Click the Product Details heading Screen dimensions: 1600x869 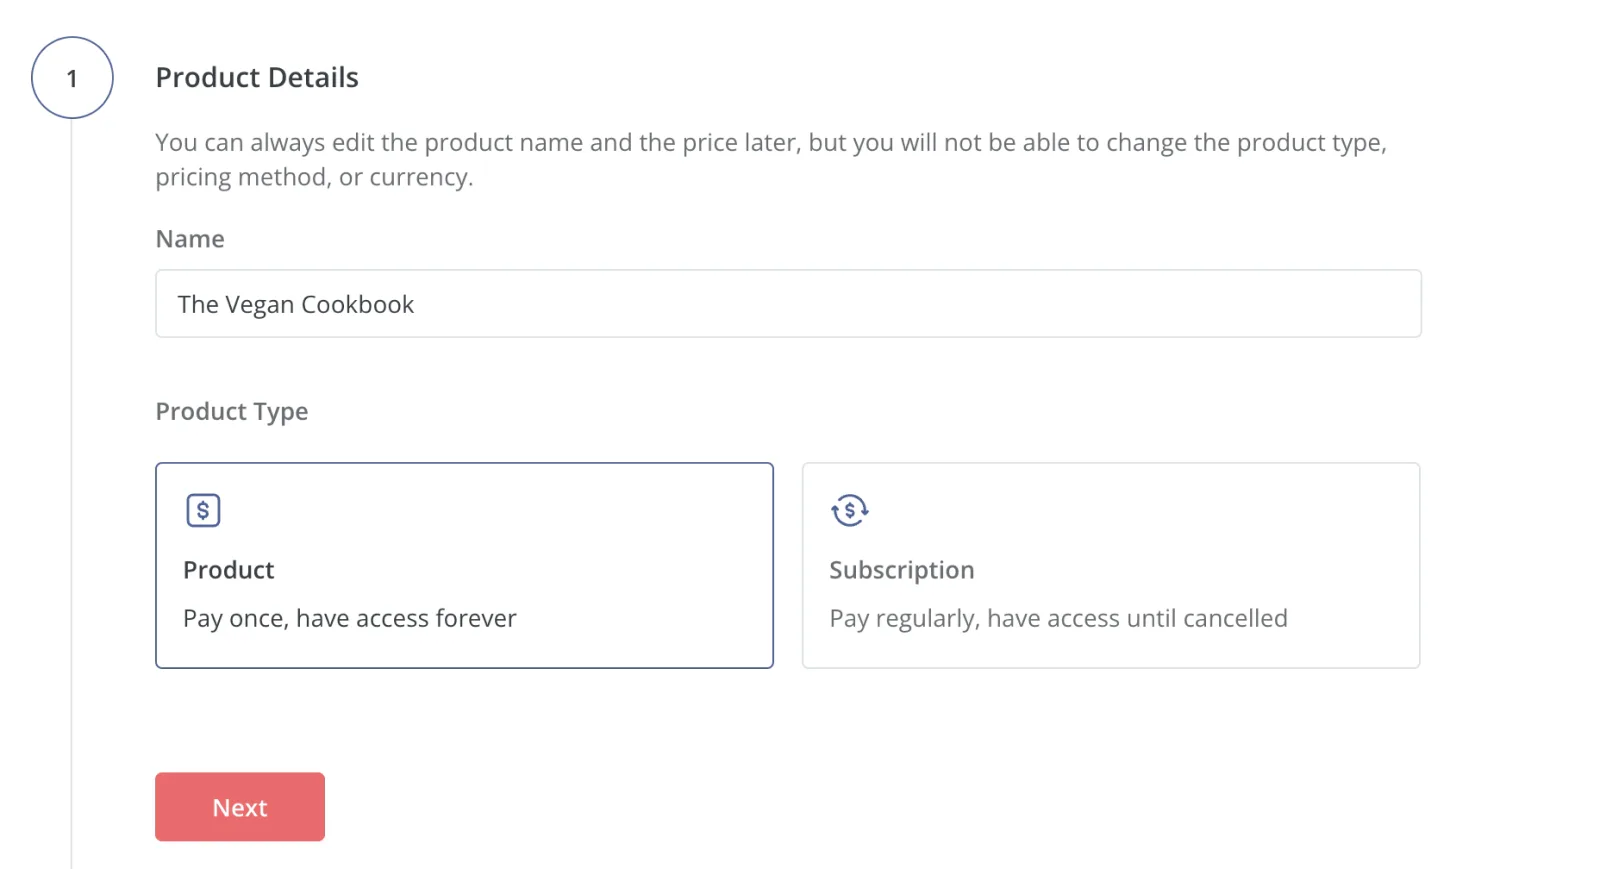[x=257, y=78]
